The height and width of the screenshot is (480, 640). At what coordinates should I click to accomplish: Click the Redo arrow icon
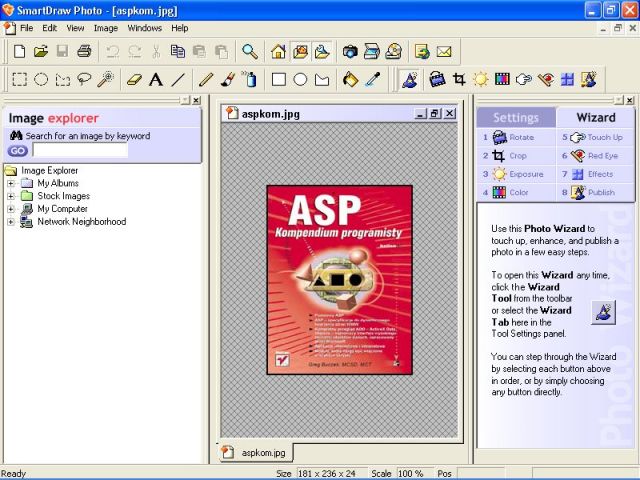pos(135,51)
